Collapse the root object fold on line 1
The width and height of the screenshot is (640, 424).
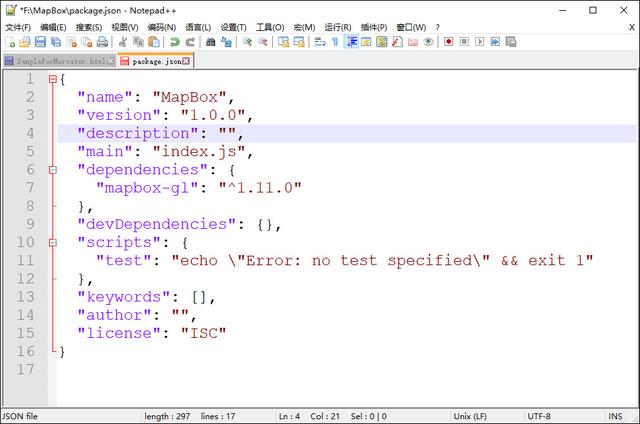(52, 79)
